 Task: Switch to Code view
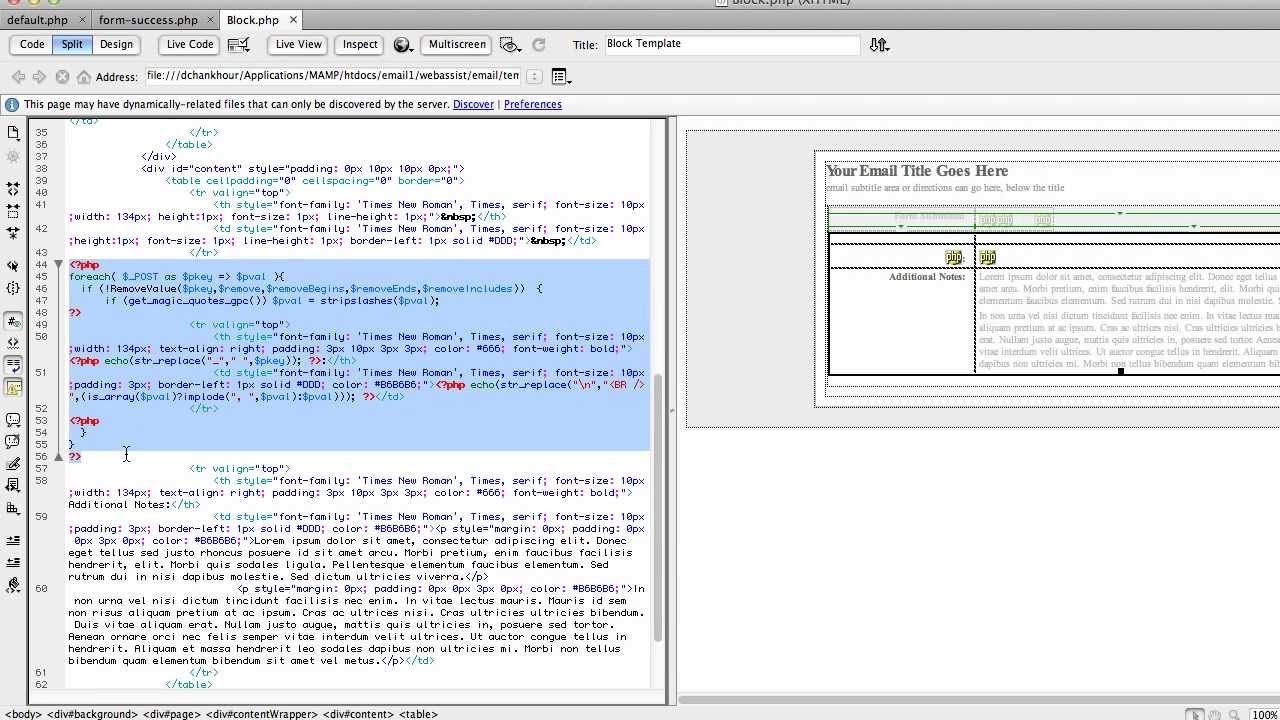pos(32,44)
